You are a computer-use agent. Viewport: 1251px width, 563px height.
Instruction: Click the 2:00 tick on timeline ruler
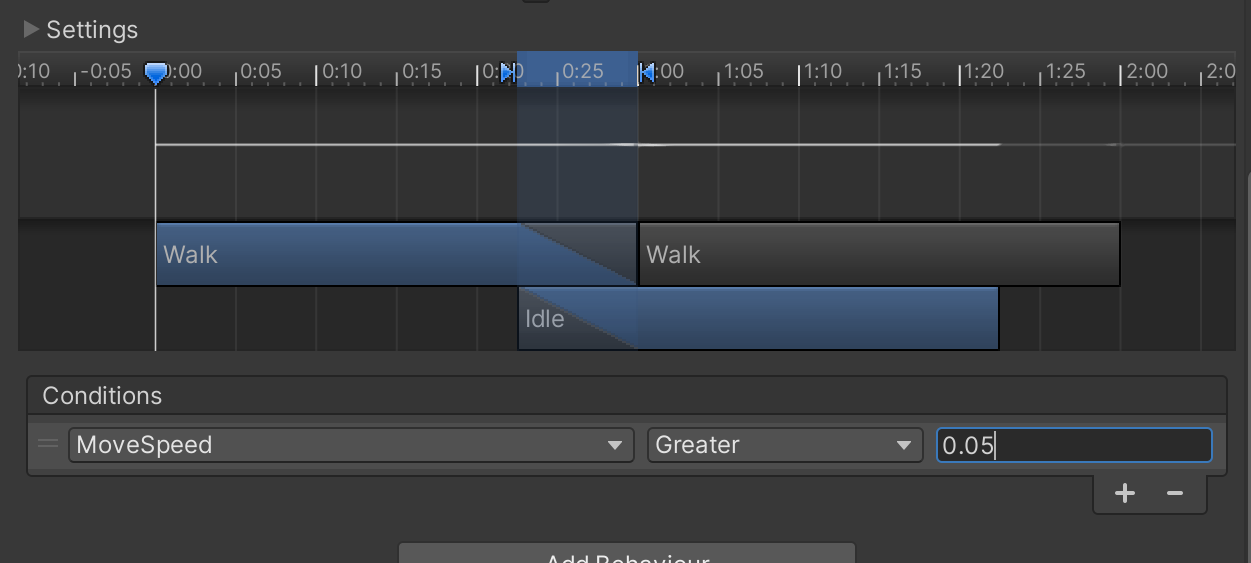(1146, 72)
